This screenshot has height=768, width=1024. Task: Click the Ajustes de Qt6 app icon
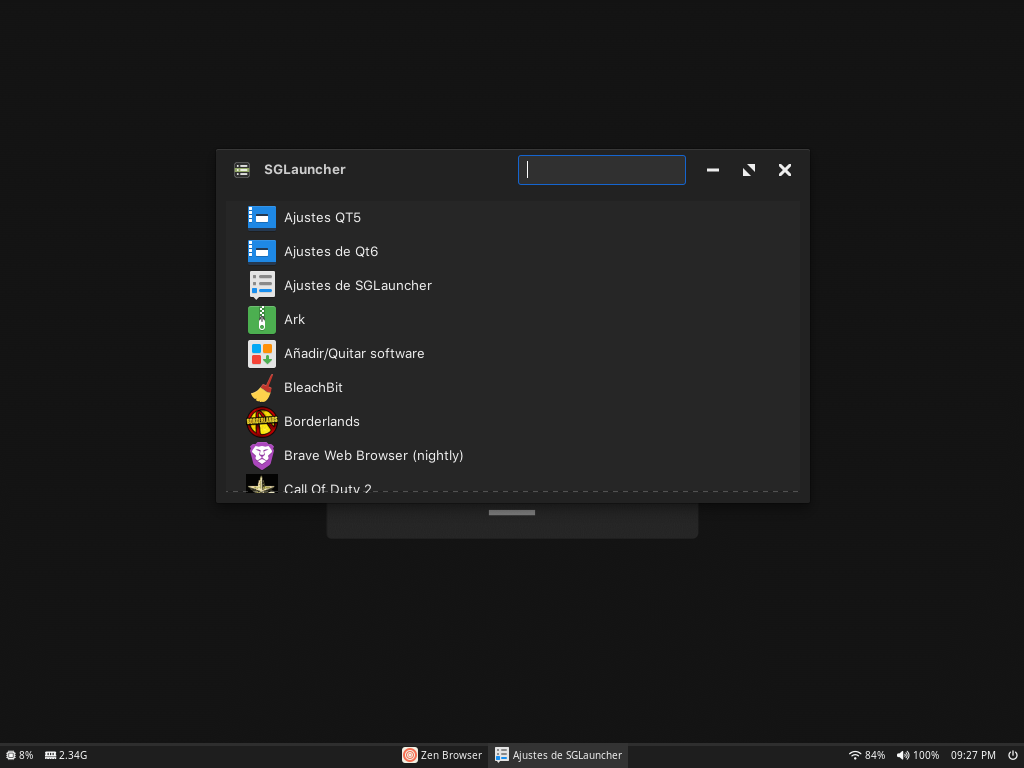pos(262,251)
